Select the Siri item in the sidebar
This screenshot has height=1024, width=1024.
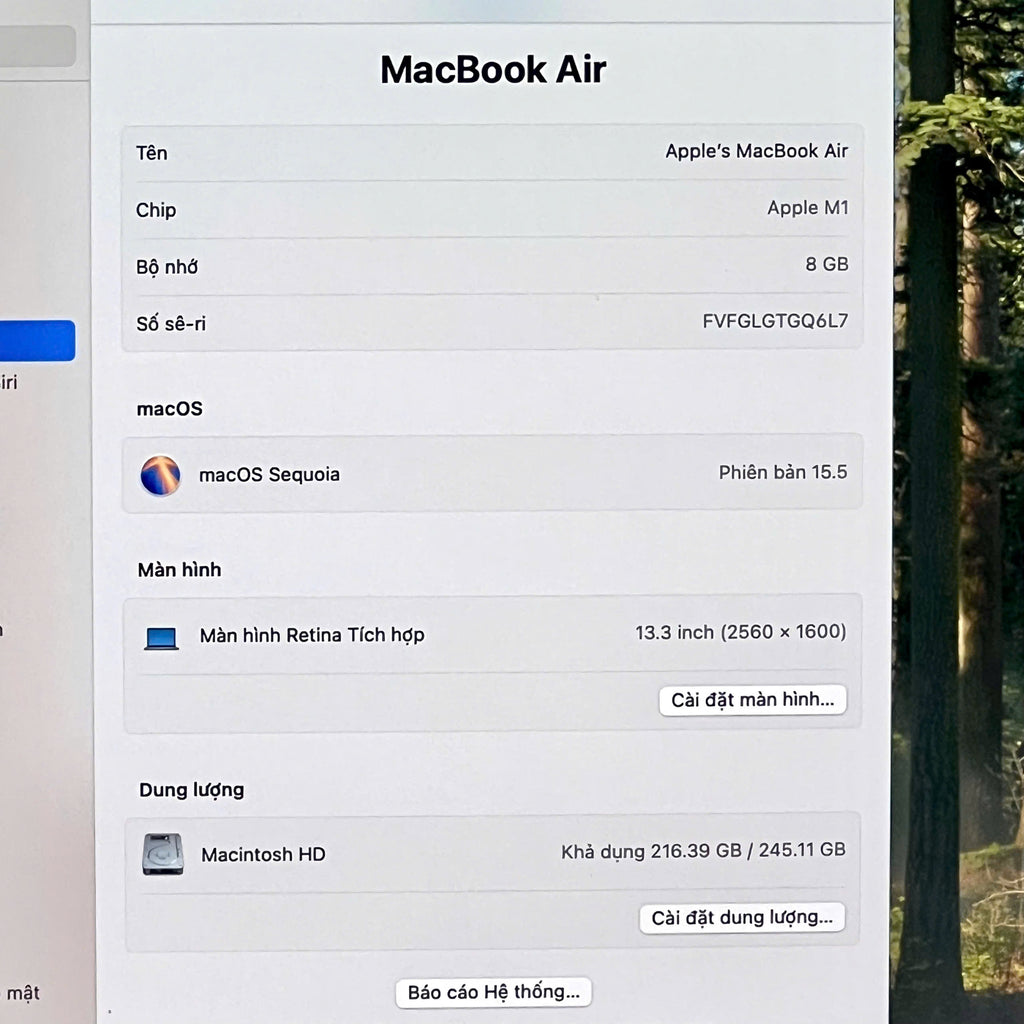(x=9, y=382)
